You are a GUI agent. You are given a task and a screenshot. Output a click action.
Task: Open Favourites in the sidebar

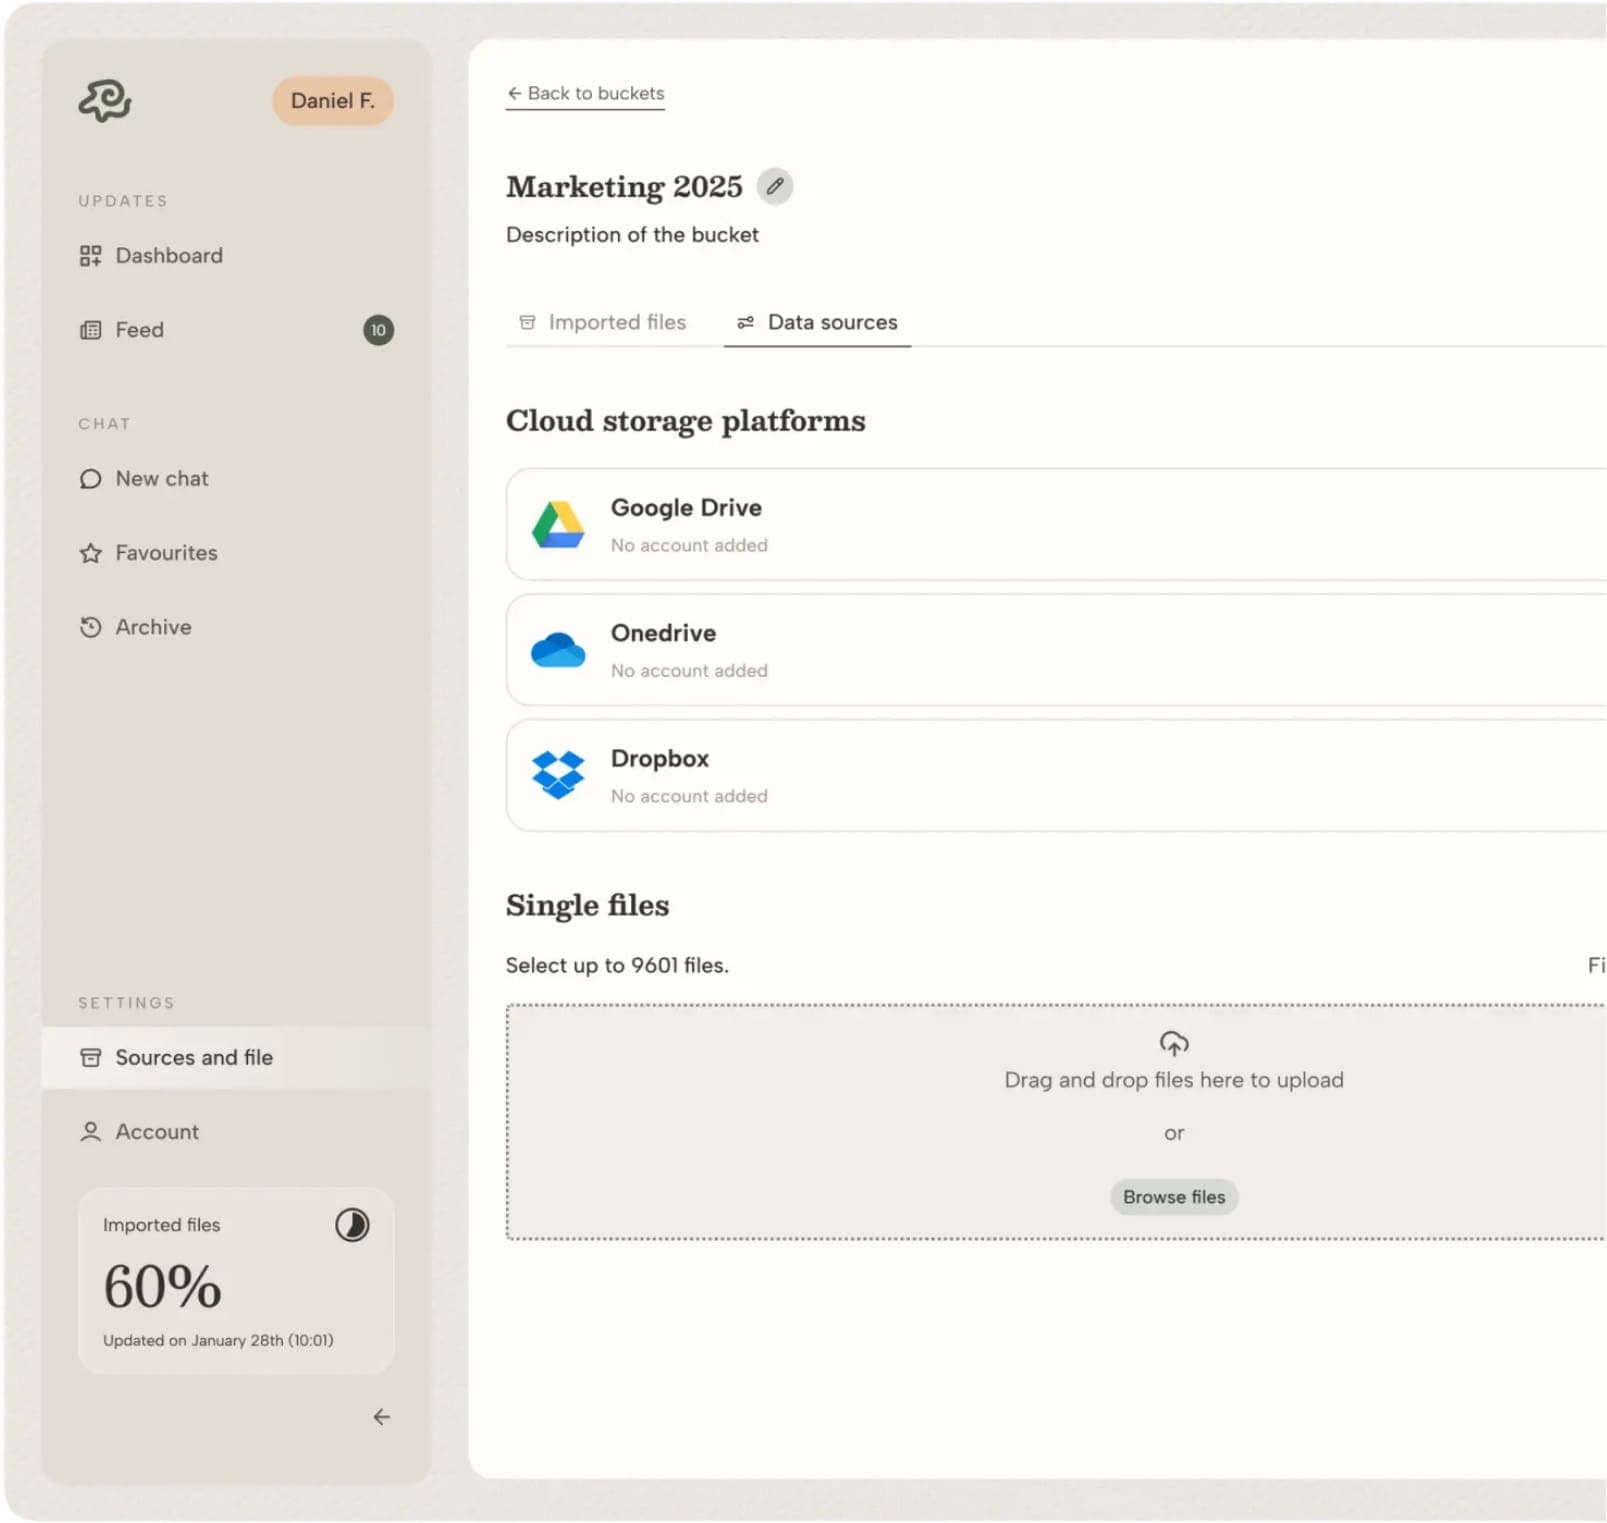pos(166,553)
